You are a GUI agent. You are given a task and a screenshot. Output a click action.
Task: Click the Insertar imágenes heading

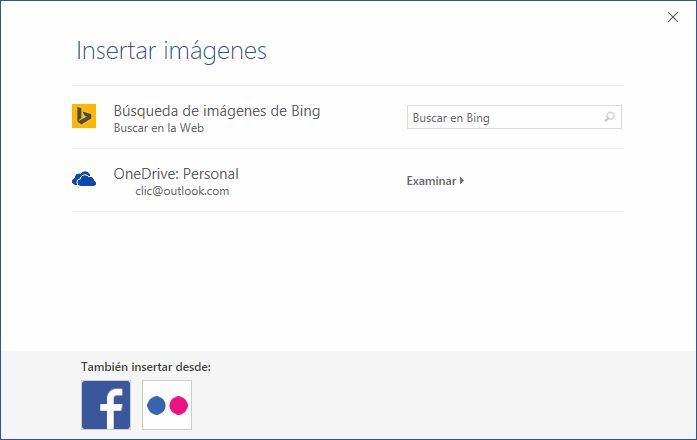172,51
